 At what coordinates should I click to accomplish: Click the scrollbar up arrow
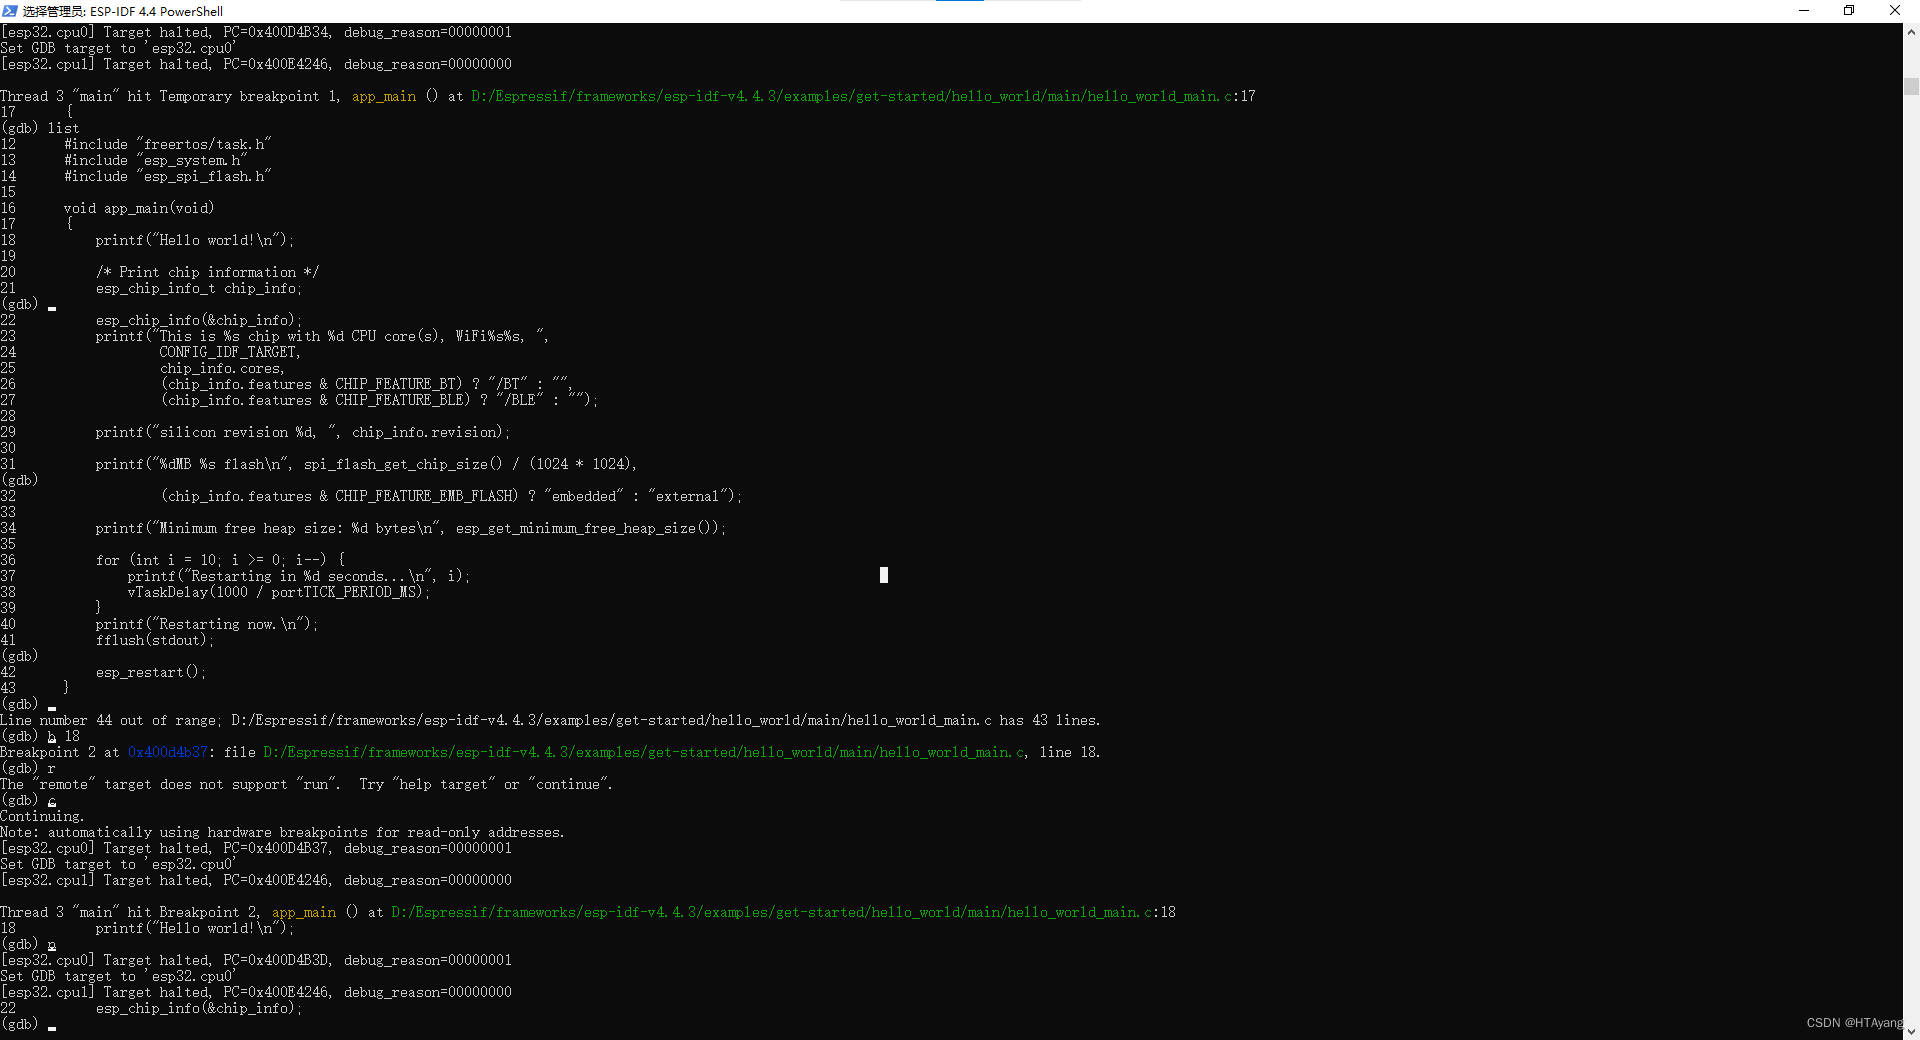1911,32
